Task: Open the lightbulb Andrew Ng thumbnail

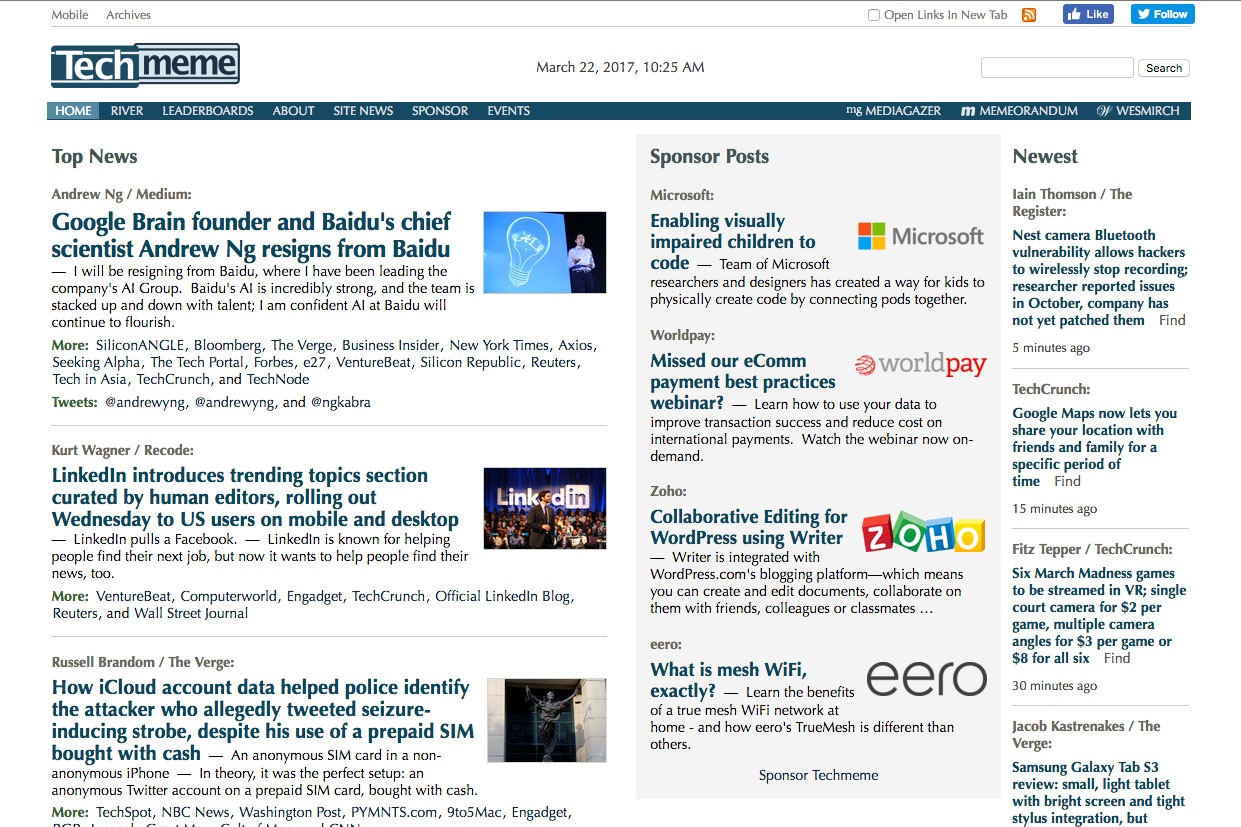Action: tap(544, 252)
